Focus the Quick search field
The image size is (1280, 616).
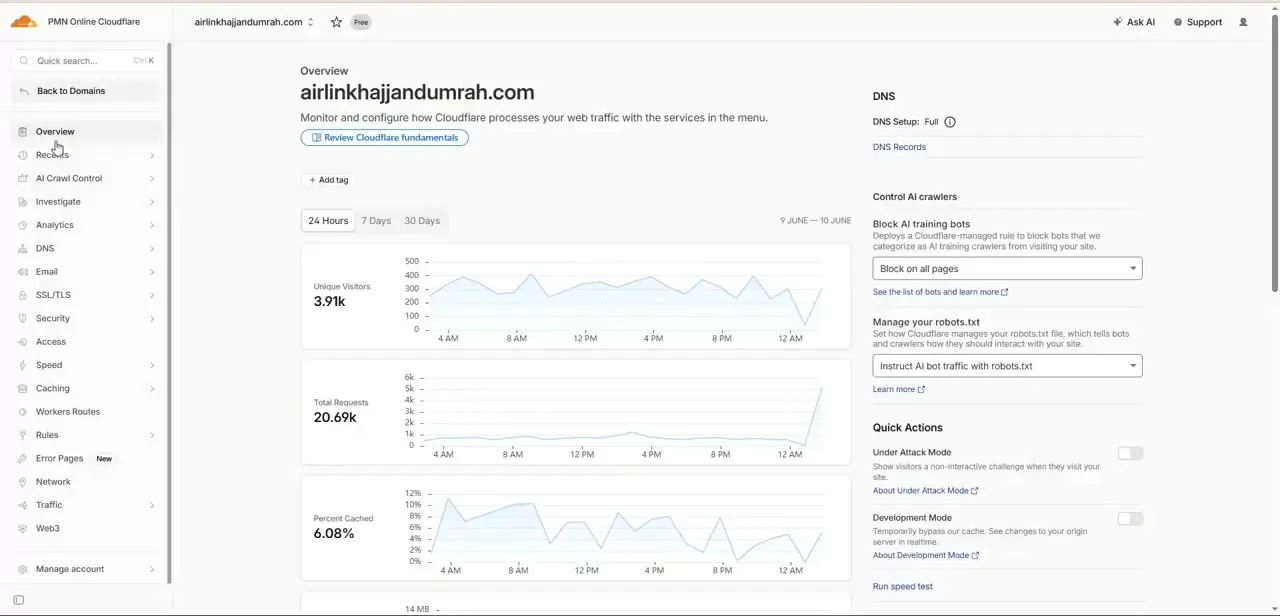(87, 61)
